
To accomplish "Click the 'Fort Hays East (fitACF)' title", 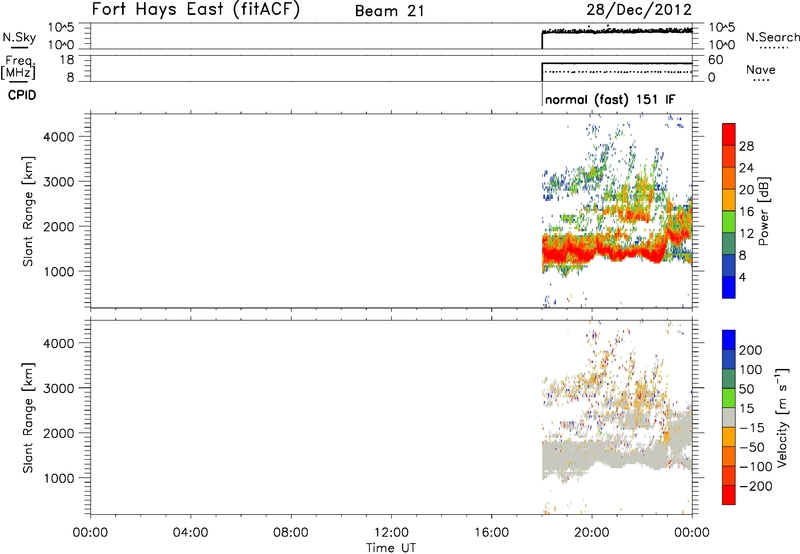I will point(196,9).
